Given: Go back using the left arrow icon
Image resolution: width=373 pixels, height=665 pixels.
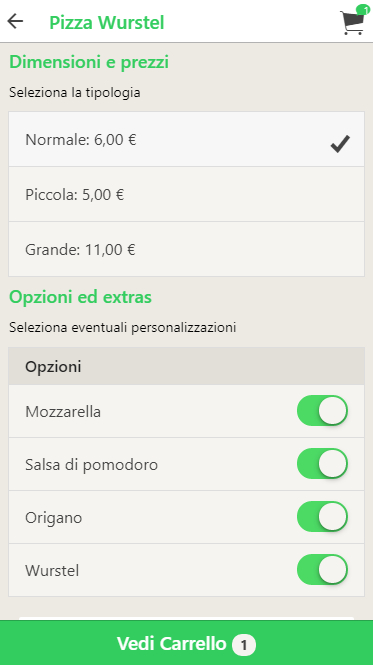Looking at the screenshot, I should (x=15, y=21).
